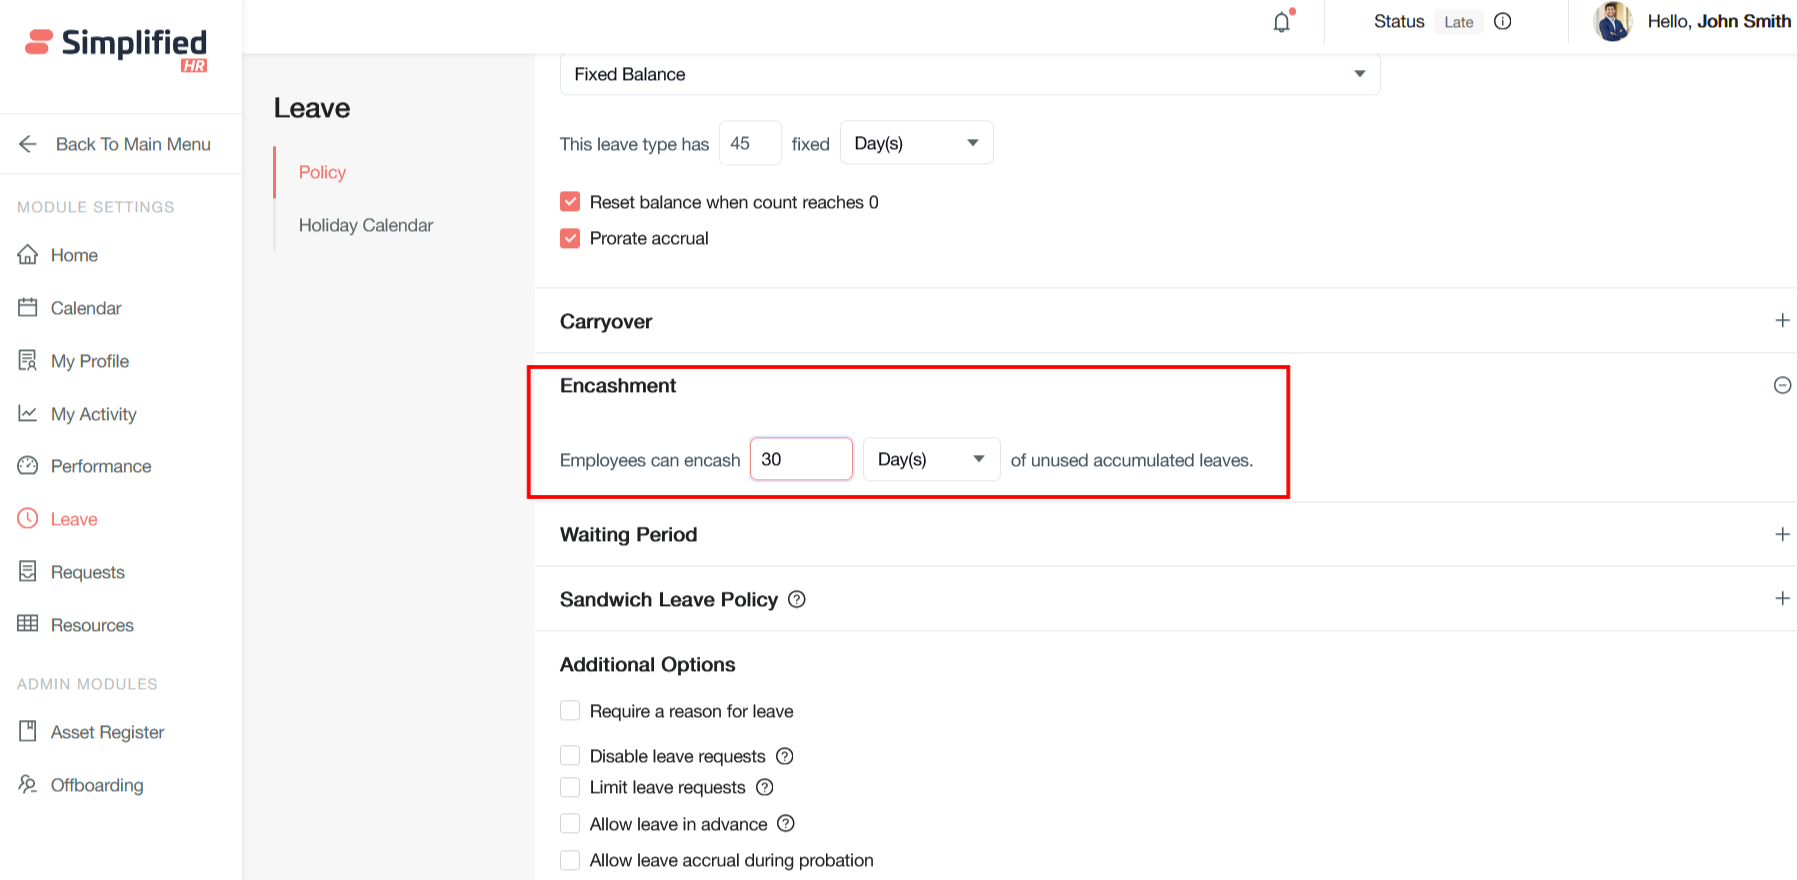Click the status info icon
The image size is (1797, 880).
pos(1502,22)
